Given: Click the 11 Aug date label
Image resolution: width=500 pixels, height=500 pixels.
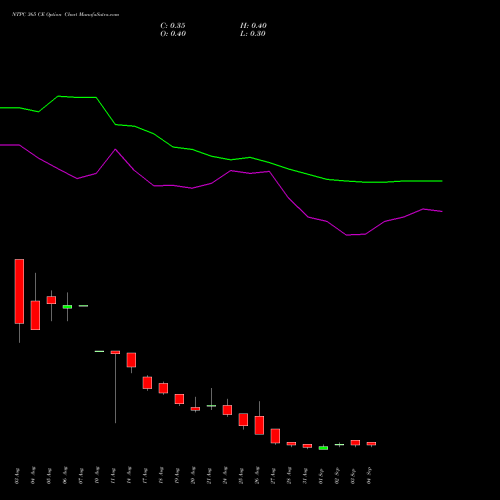Looking at the screenshot, I should tap(113, 476).
